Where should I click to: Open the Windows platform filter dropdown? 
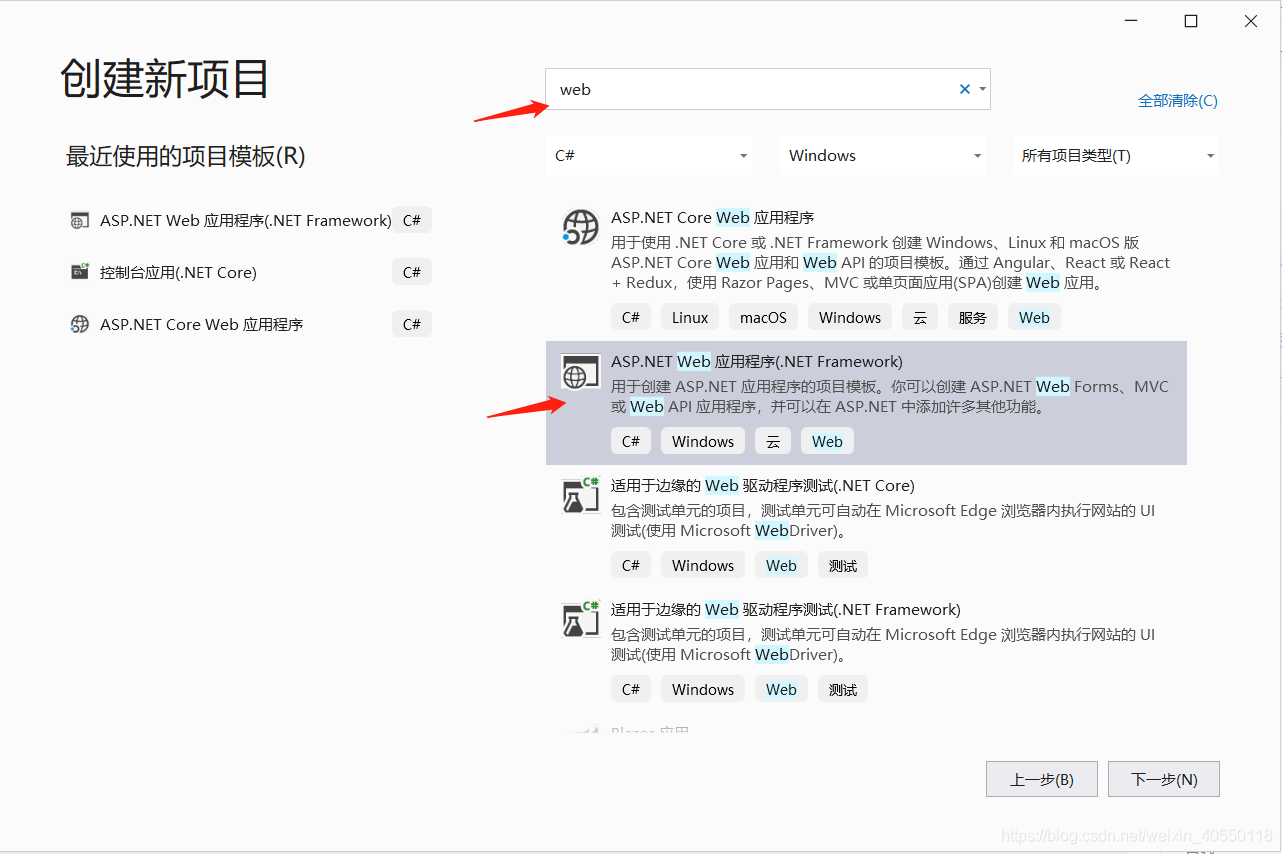pyautogui.click(x=883, y=156)
